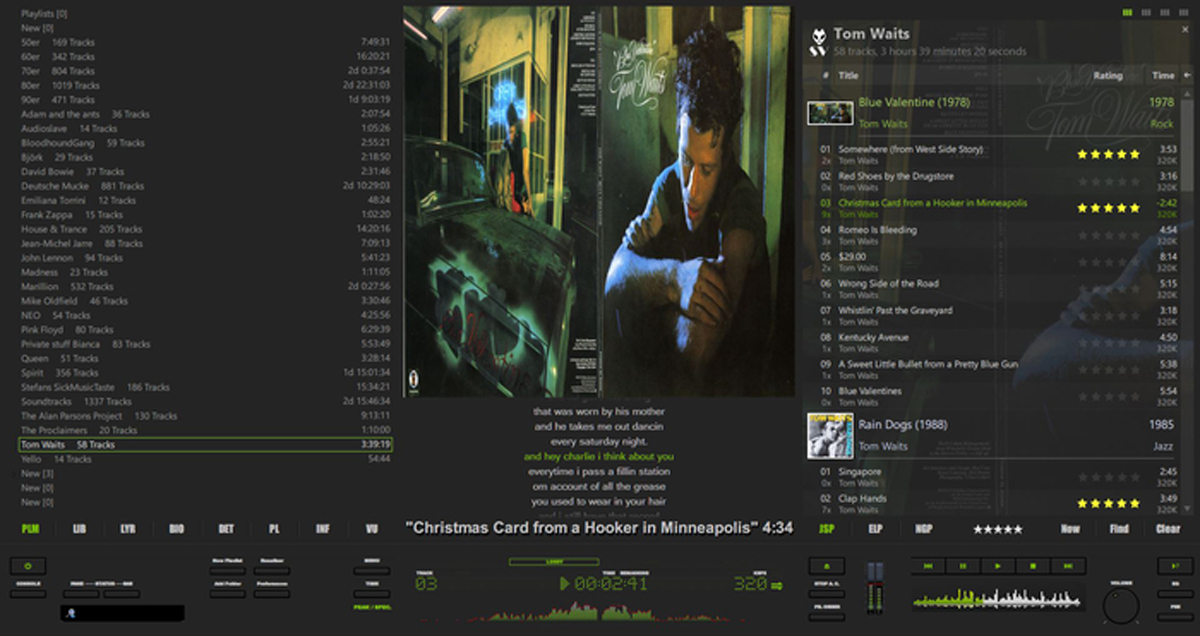The image size is (1200, 636).
Task: Switch to the VU tab
Action: [x=372, y=529]
